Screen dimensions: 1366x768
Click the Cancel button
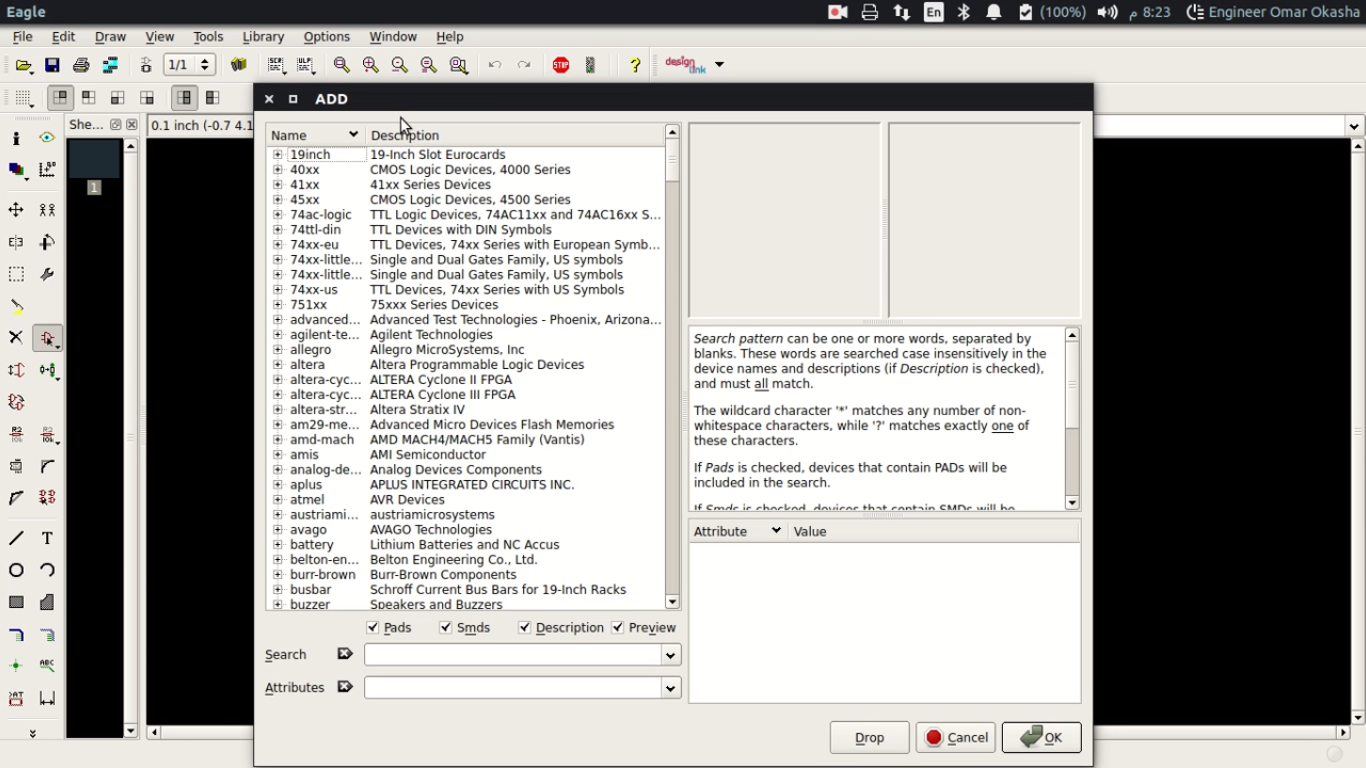pos(956,738)
